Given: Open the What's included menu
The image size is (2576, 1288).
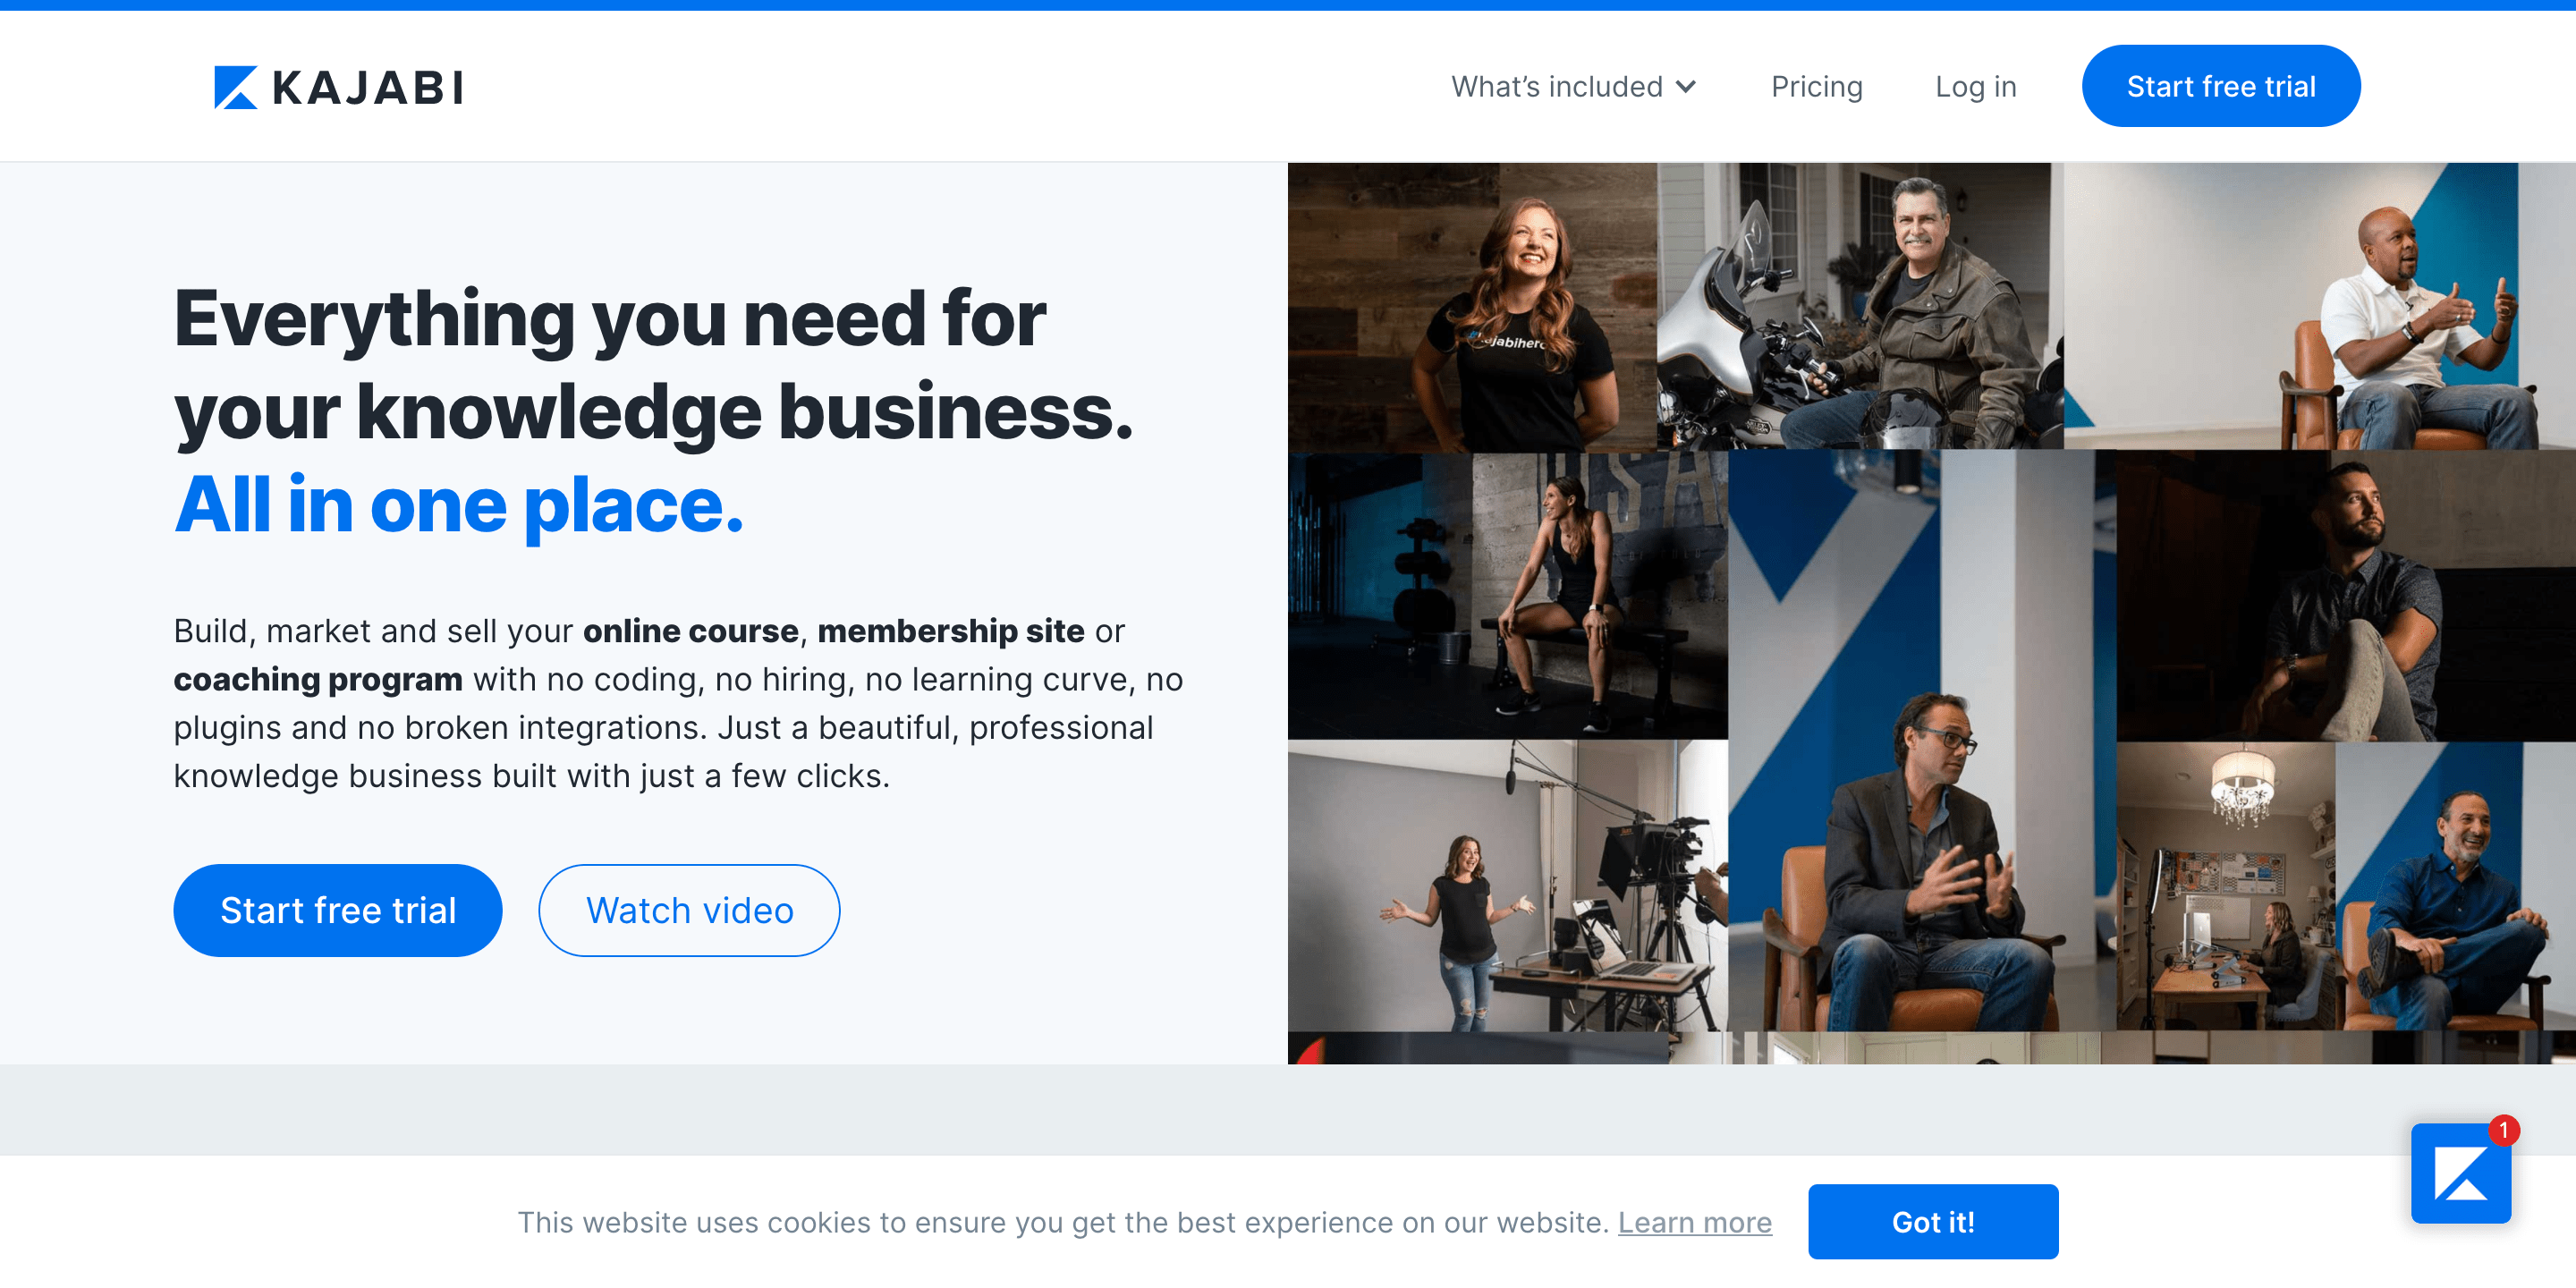Looking at the screenshot, I should (x=1574, y=87).
